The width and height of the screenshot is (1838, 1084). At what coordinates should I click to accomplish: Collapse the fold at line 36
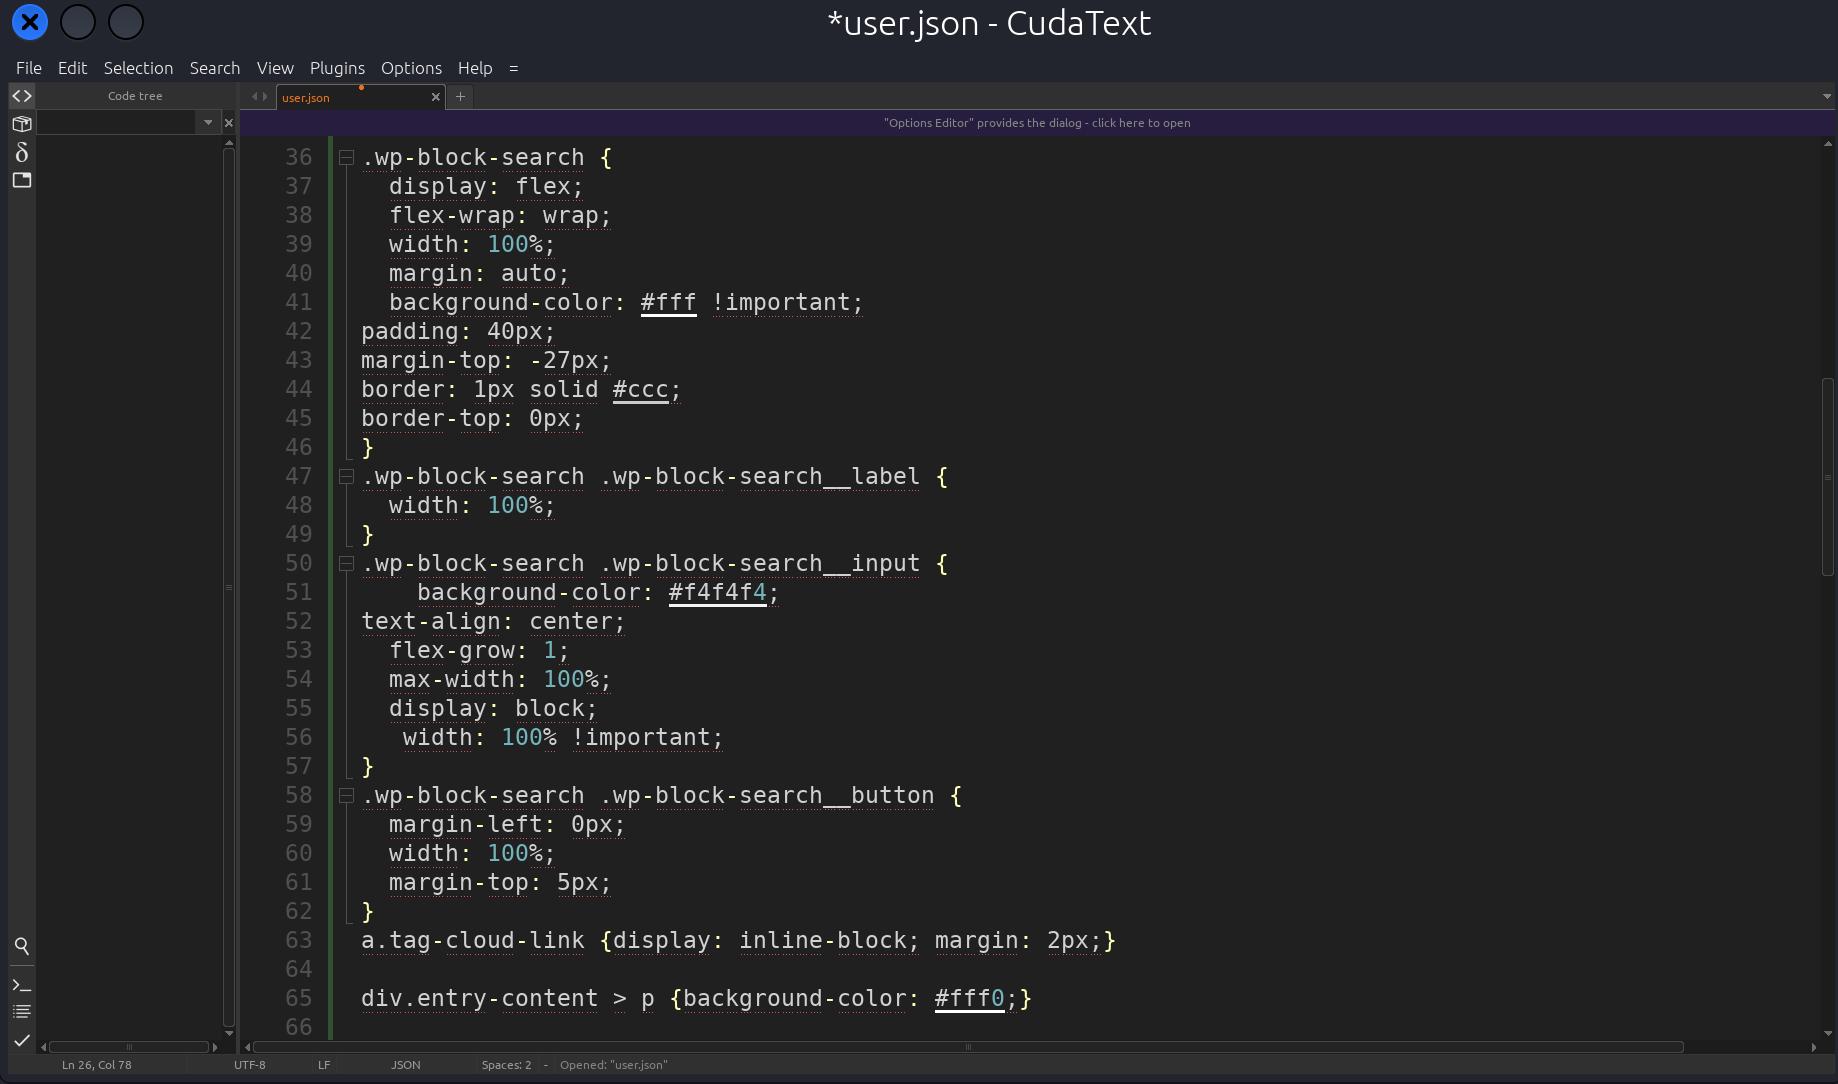click(346, 158)
